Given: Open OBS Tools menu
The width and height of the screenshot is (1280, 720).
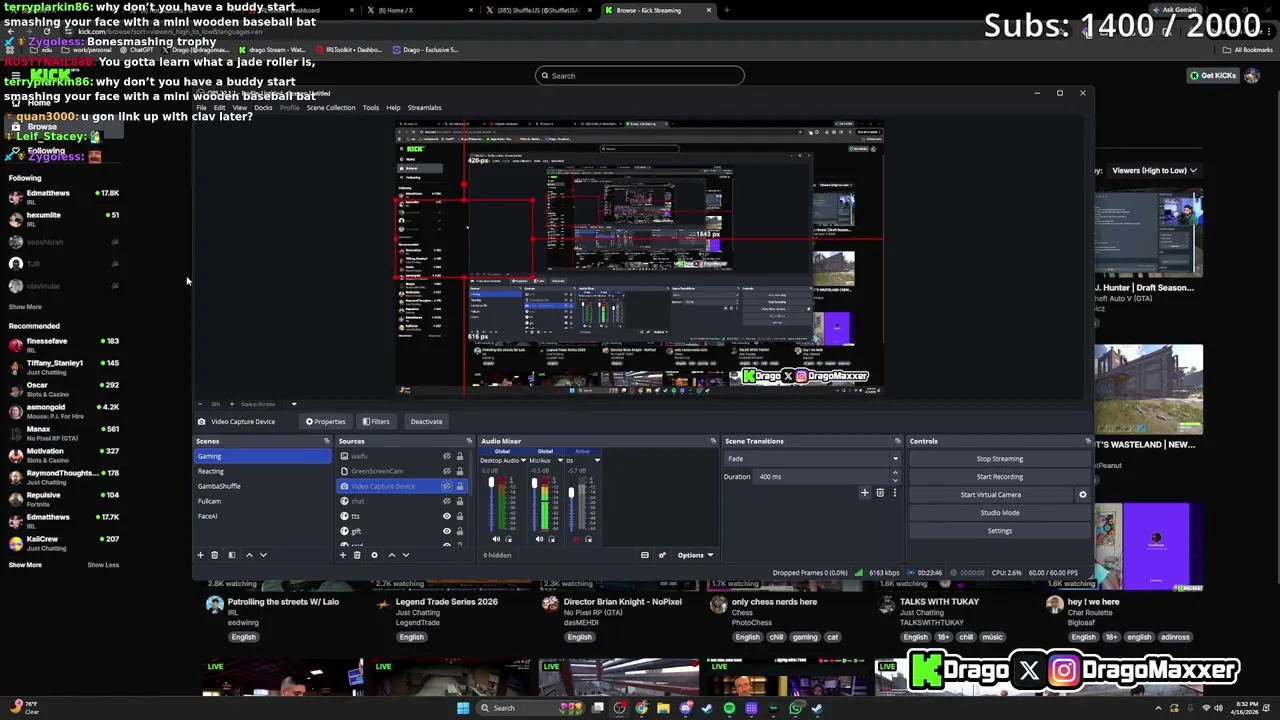Looking at the screenshot, I should click(370, 108).
